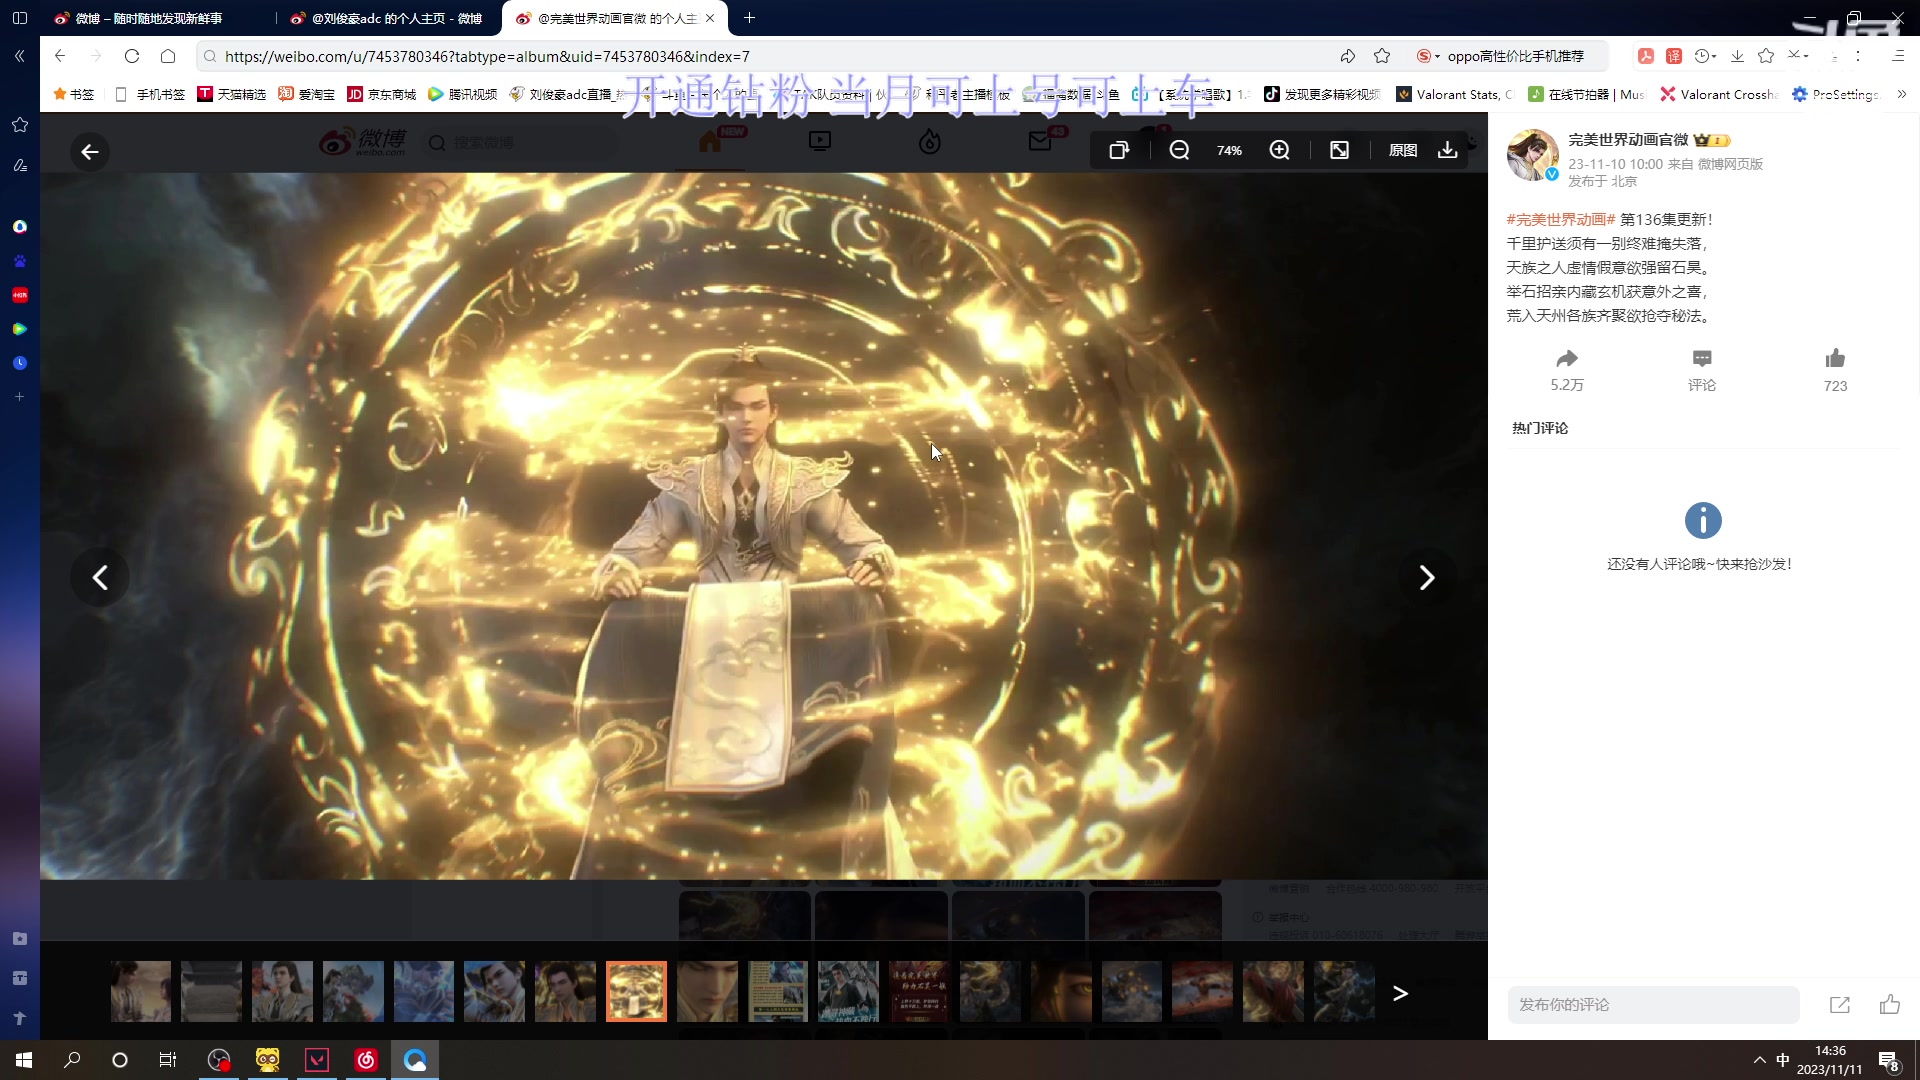The width and height of the screenshot is (1920, 1080).
Task: Click the download image icon
Action: (1447, 150)
